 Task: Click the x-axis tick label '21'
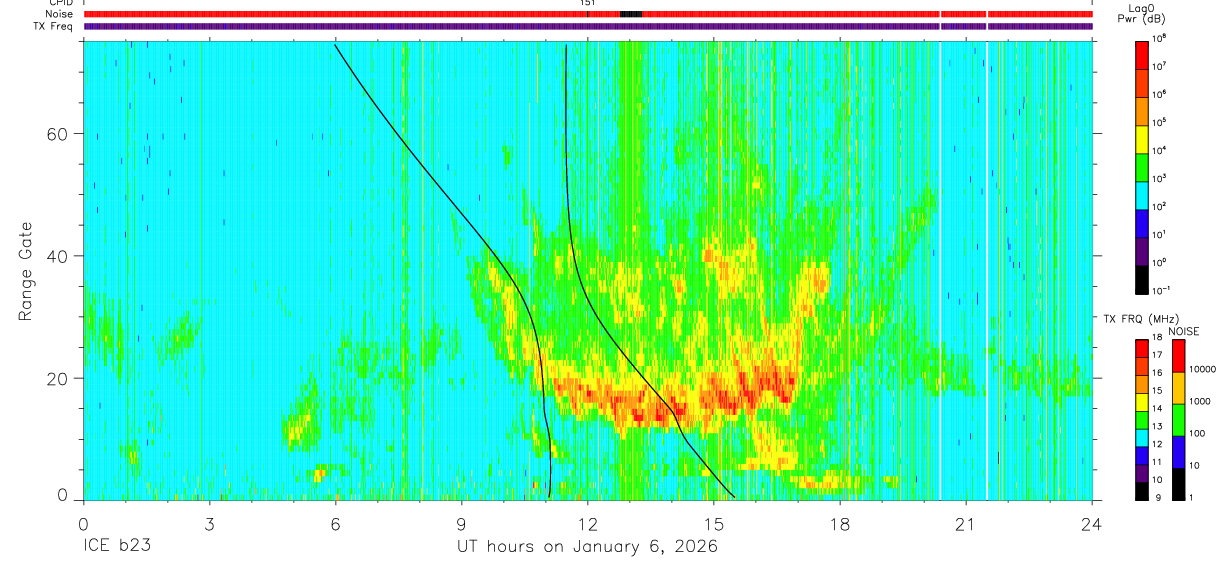[x=966, y=523]
